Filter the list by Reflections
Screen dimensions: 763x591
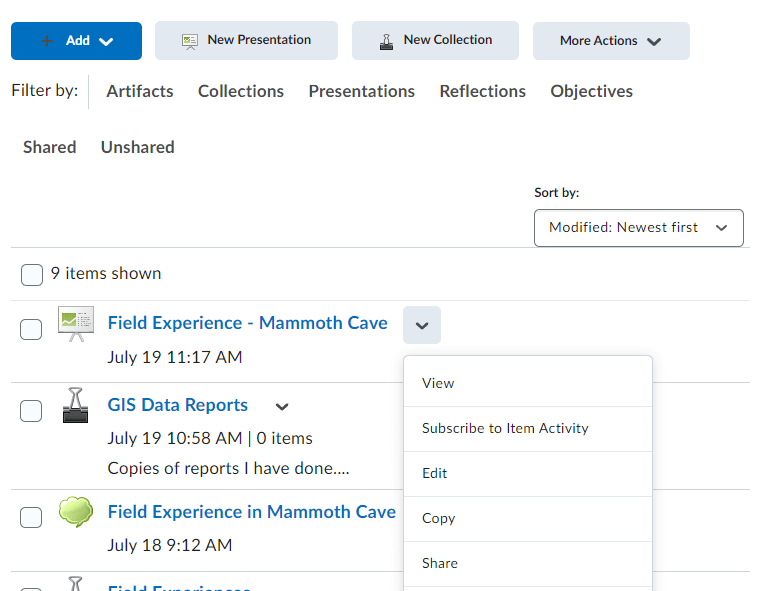pos(482,91)
